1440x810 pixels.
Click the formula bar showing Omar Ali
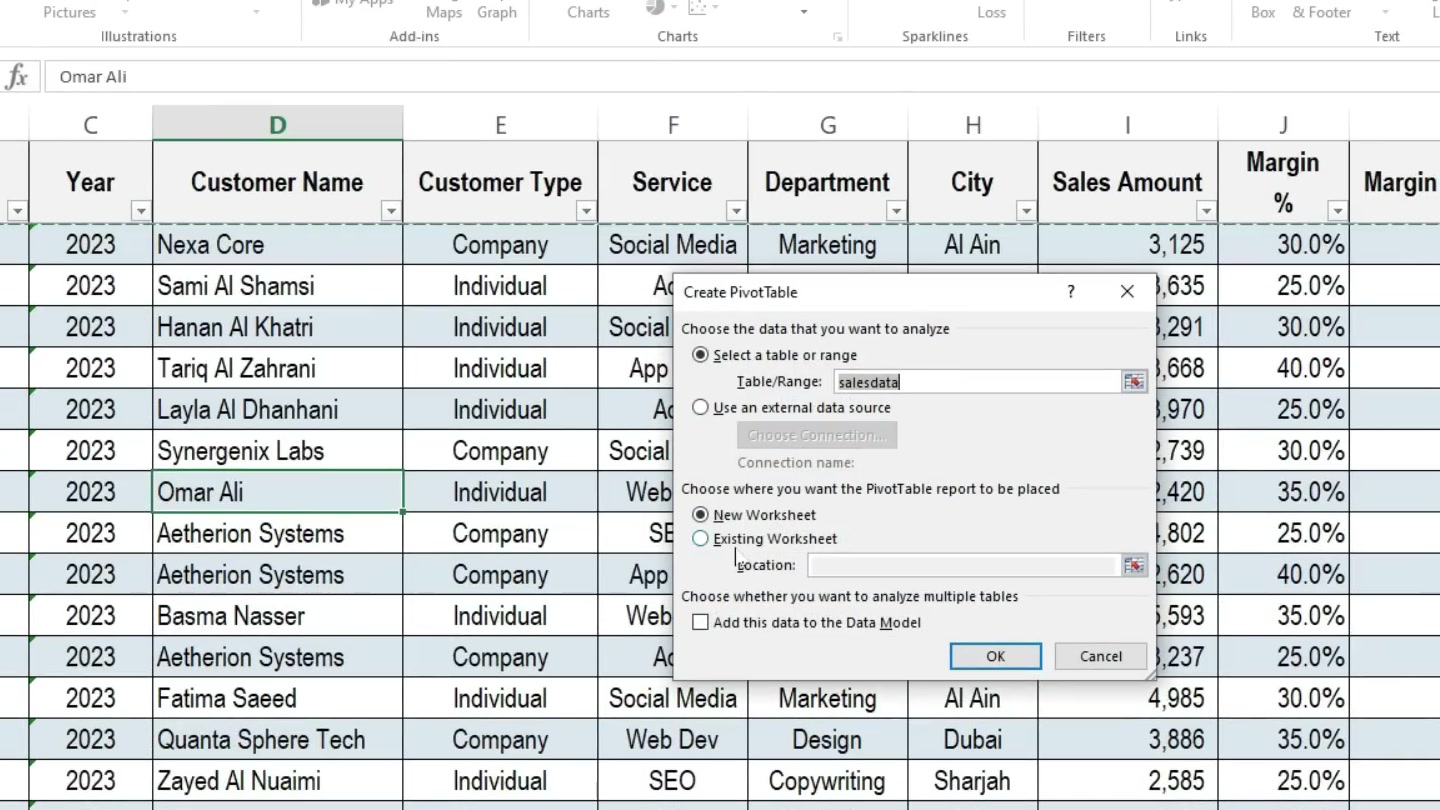[742, 77]
